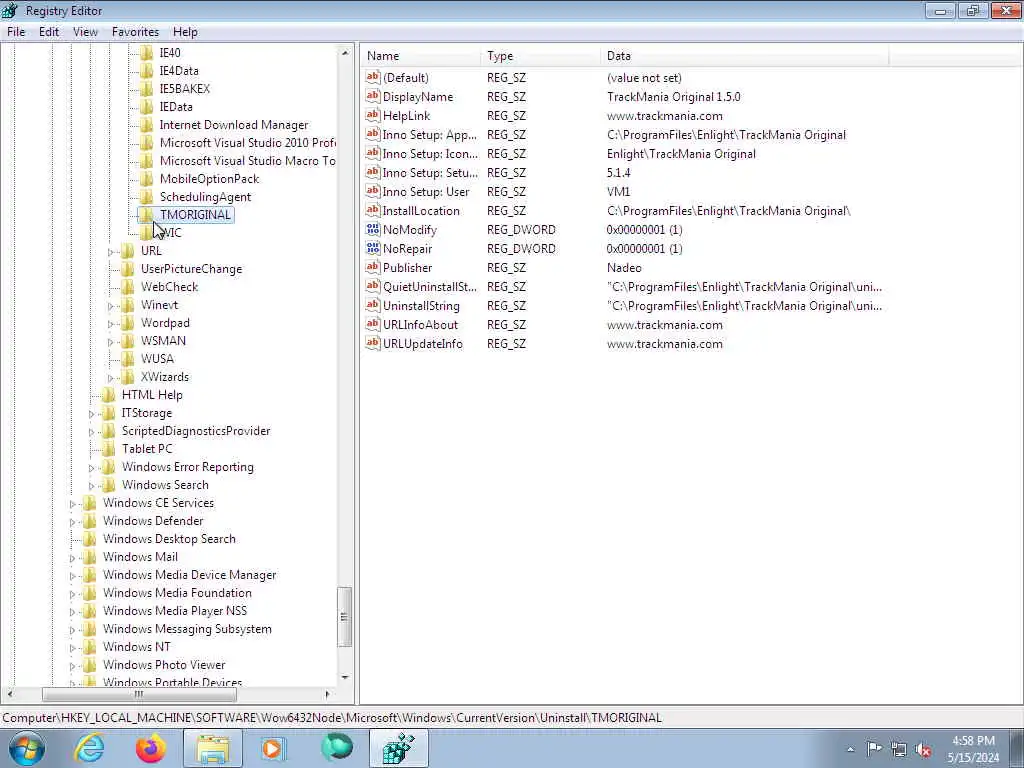Image resolution: width=1024 pixels, height=768 pixels.
Task: Open Windows Media Player from taskbar
Action: pos(274,748)
